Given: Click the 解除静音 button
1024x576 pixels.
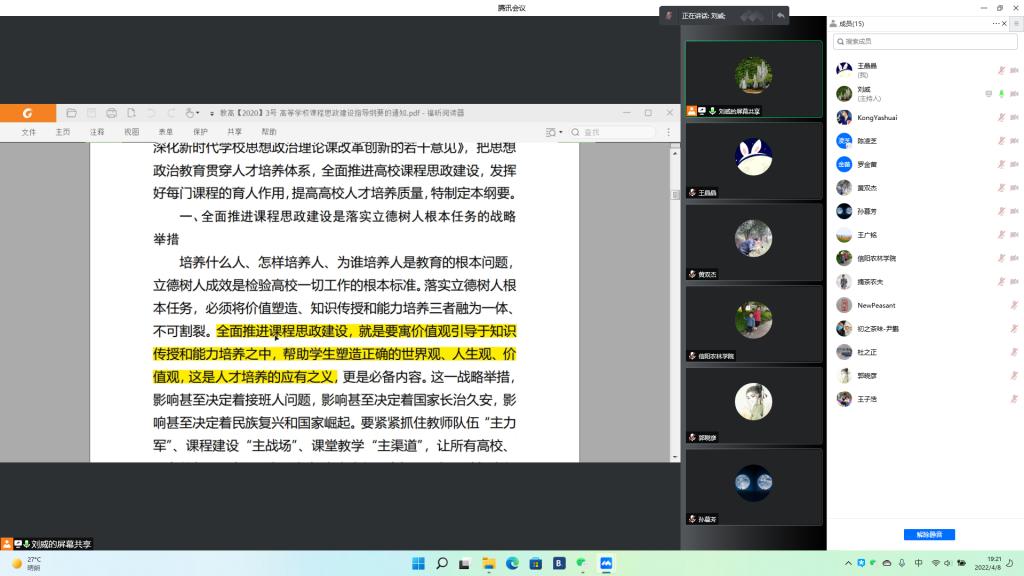Looking at the screenshot, I should (929, 534).
